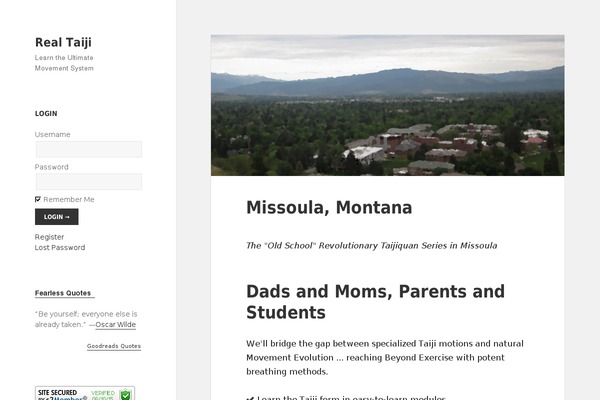Click the Remember Me label text
Screen dimensions: 600x400
tap(68, 199)
